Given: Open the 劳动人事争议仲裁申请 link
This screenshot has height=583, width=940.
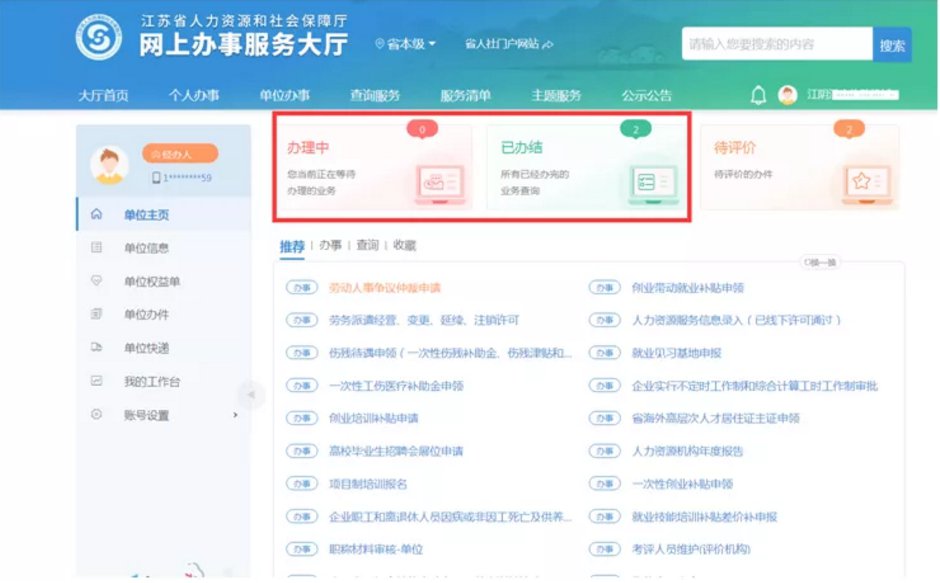Looking at the screenshot, I should click(x=384, y=288).
